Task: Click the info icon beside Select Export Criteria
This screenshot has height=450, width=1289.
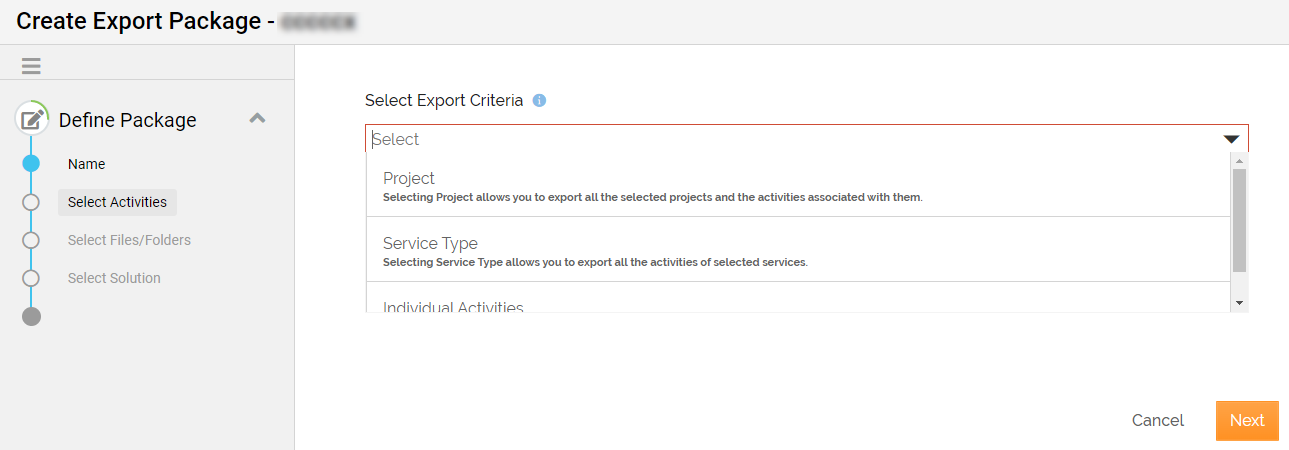Action: coord(539,100)
